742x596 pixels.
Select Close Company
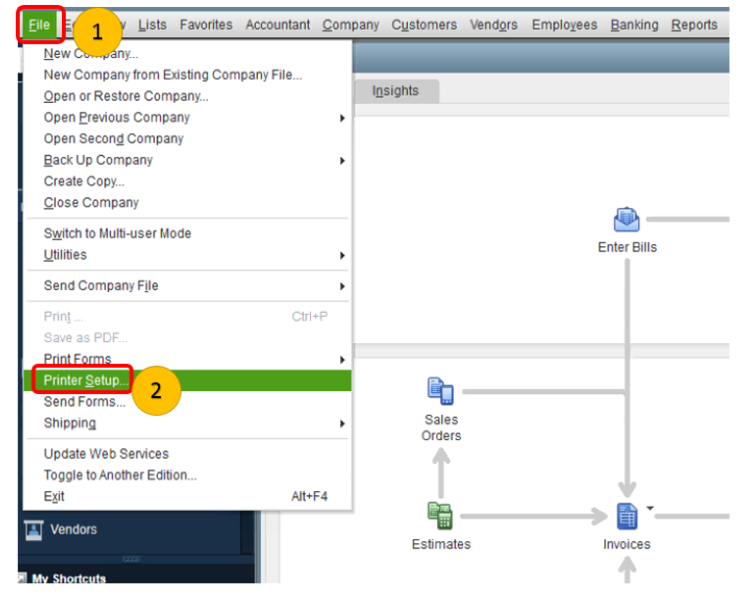pyautogui.click(x=91, y=203)
